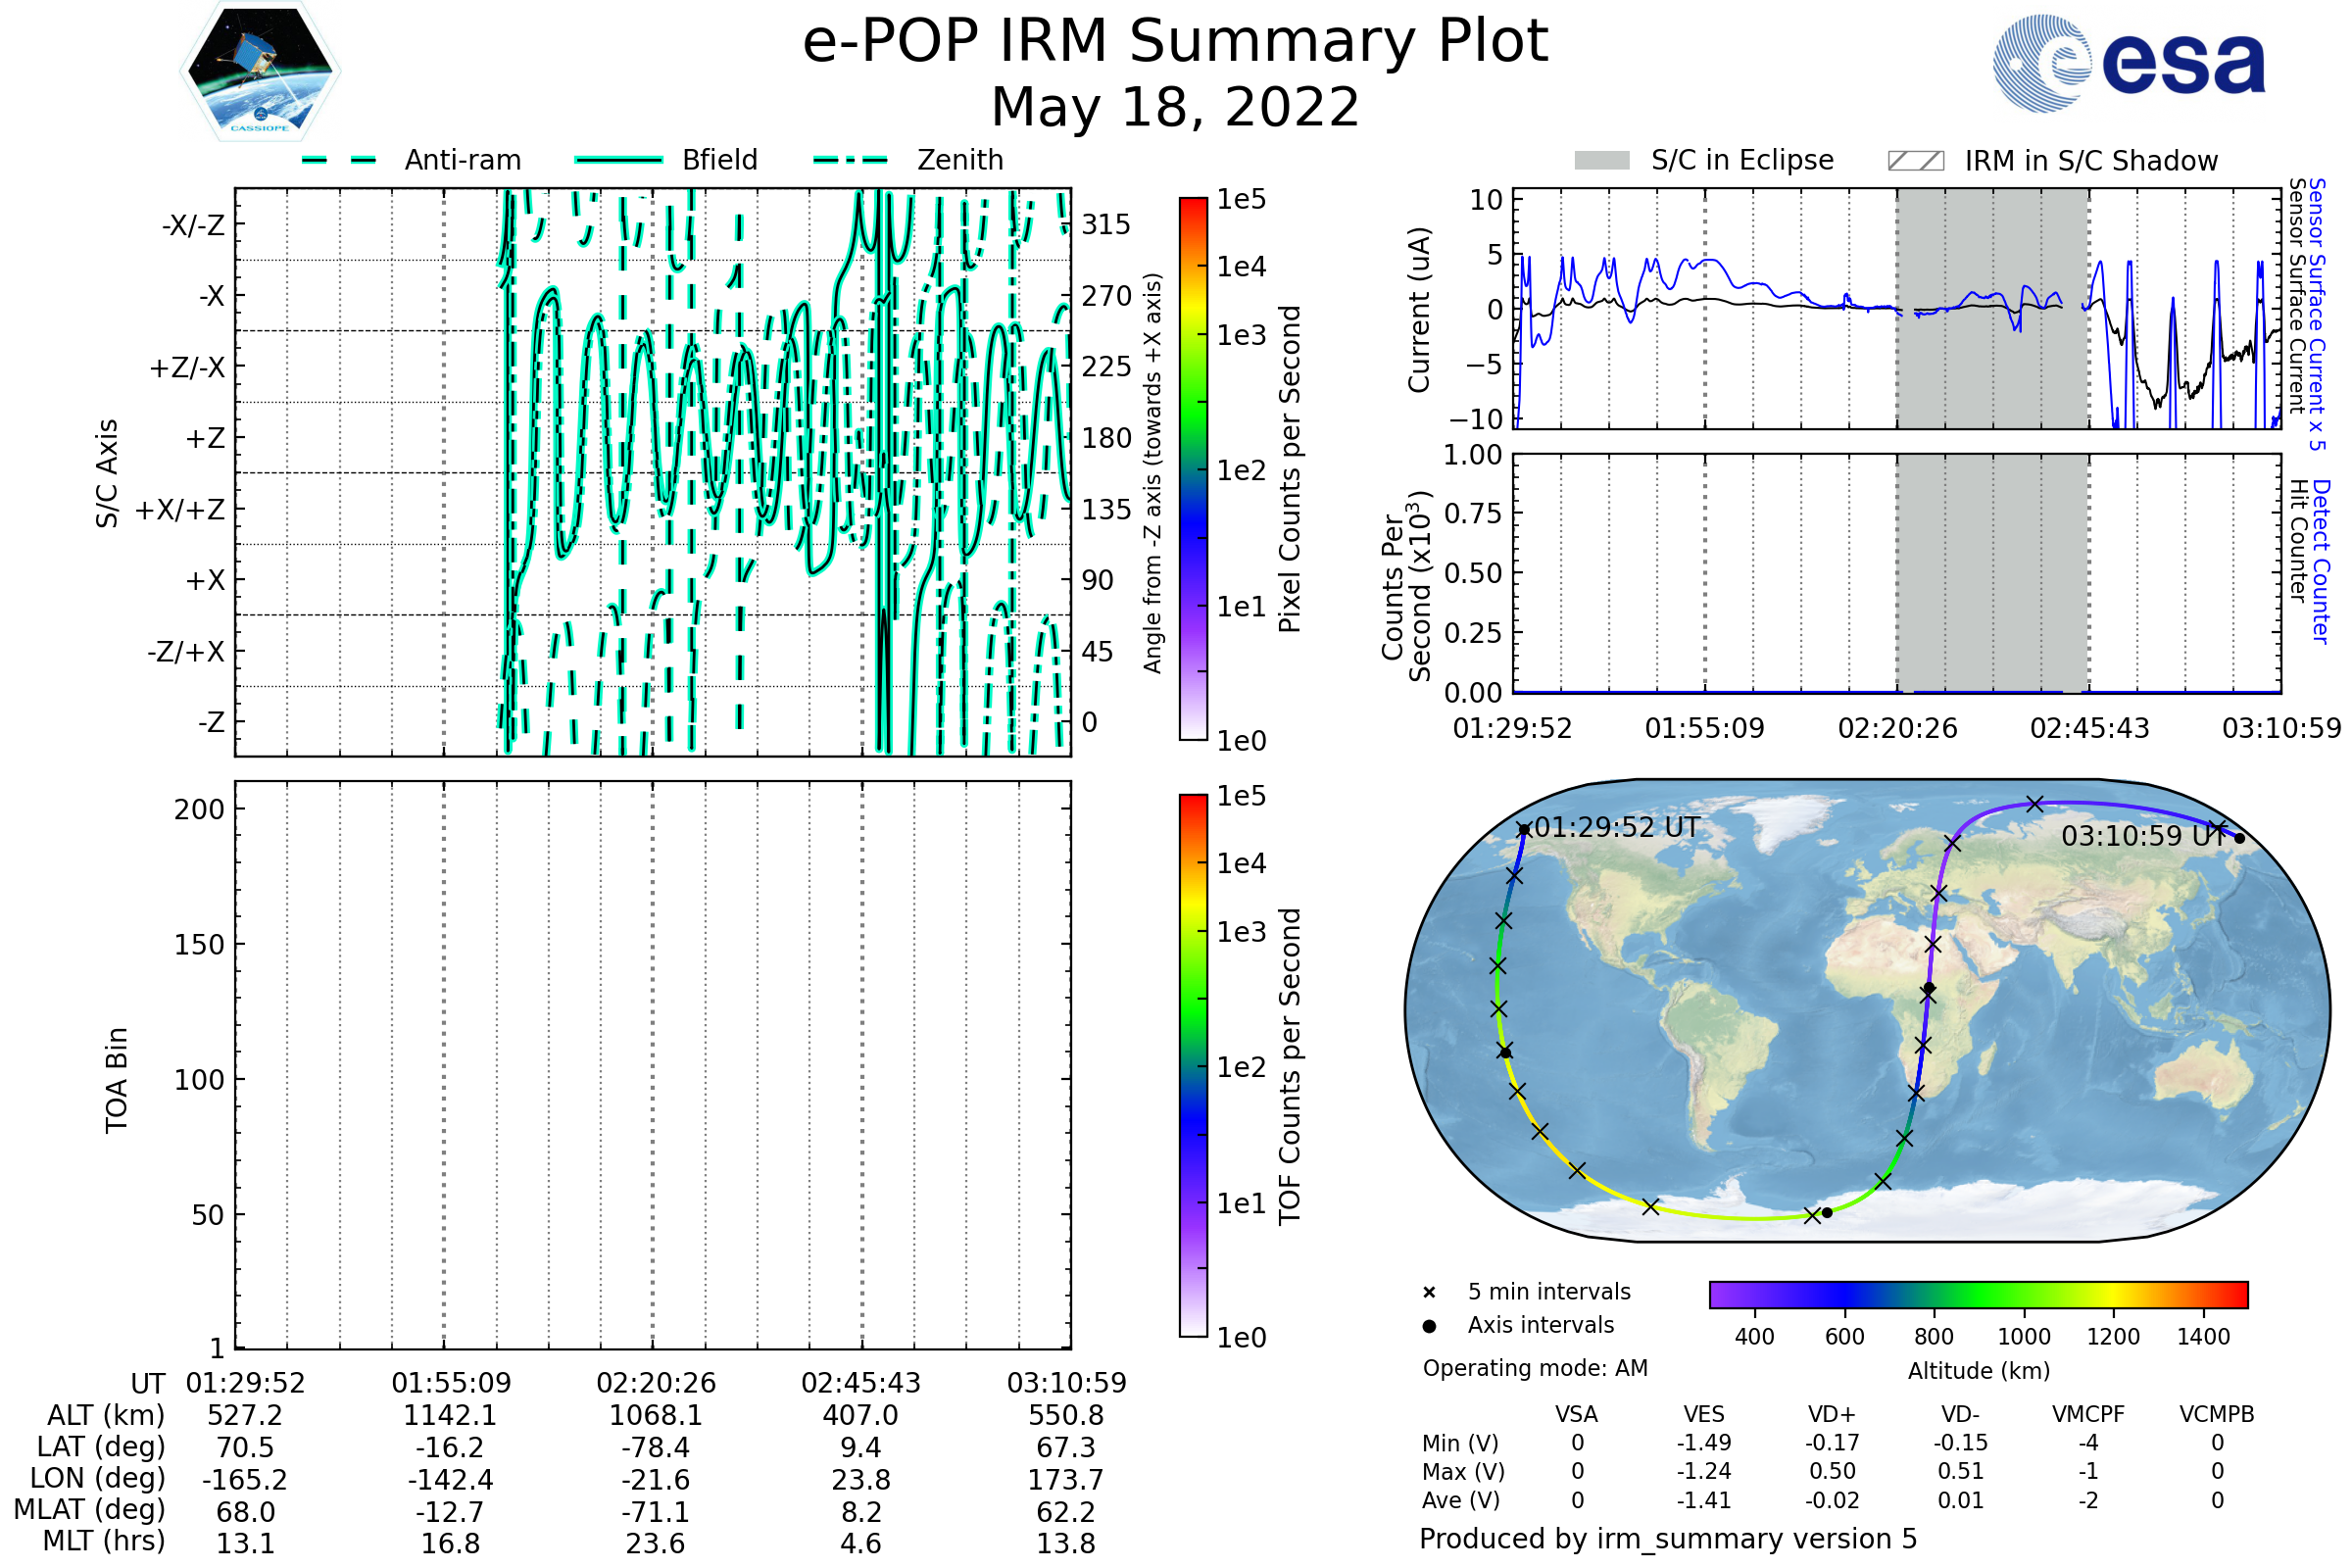Image resolution: width=2352 pixels, height=1568 pixels.
Task: Click the e-POP IRM Summary Plot title
Action: (x=1175, y=42)
